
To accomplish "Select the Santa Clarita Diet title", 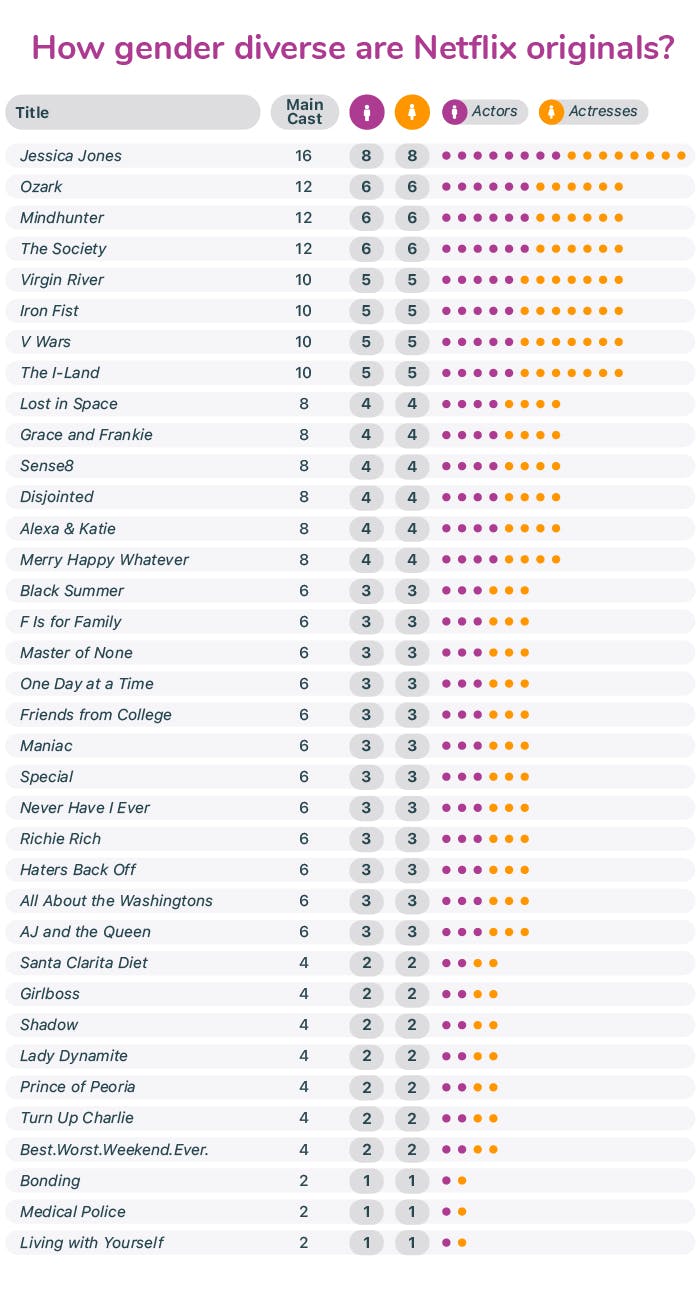I will pos(84,963).
